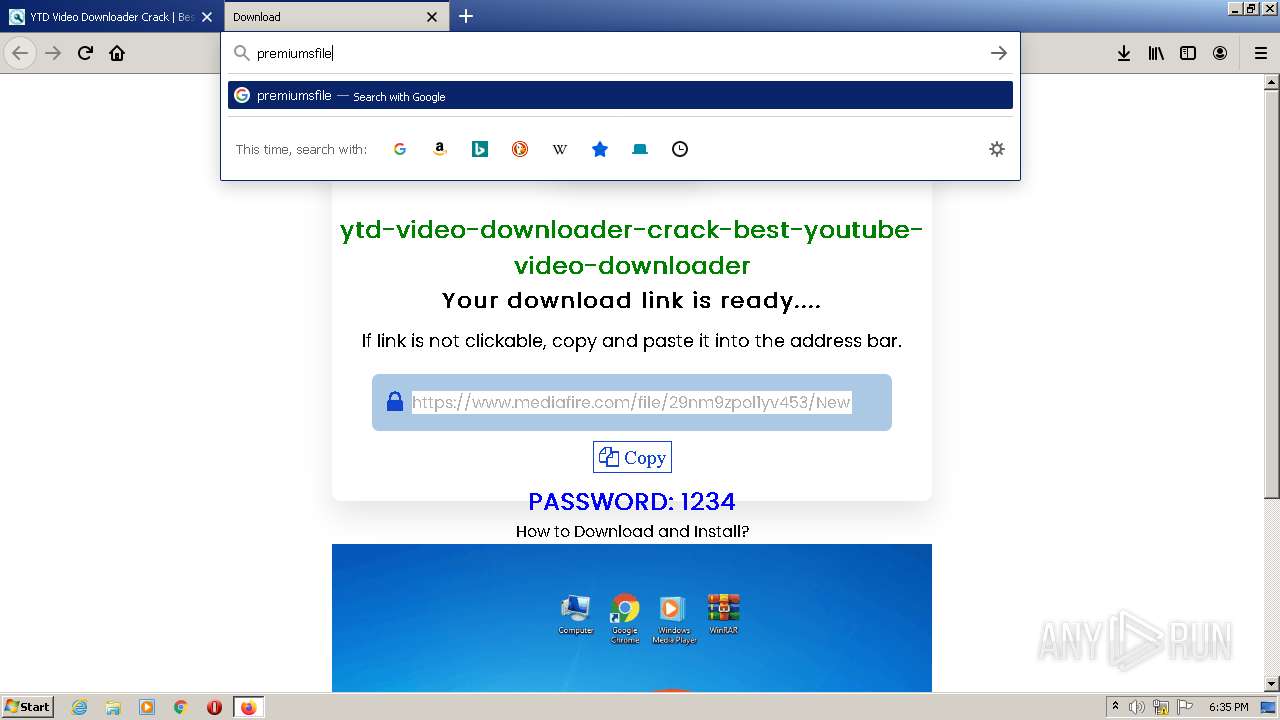Open the Library bookmarks icon
1280x720 pixels.
pos(1156,53)
